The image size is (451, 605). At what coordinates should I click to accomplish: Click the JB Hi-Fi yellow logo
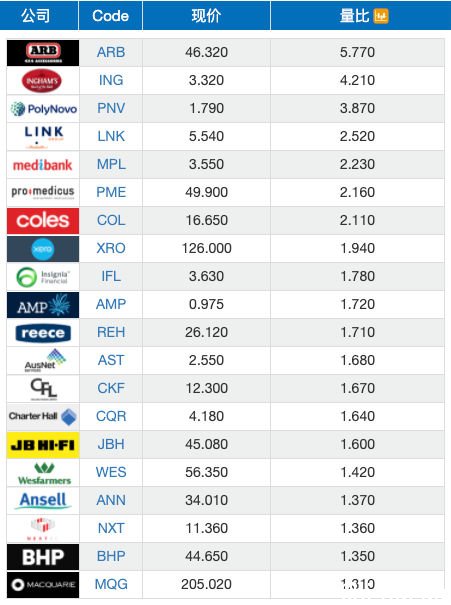pyautogui.click(x=43, y=445)
